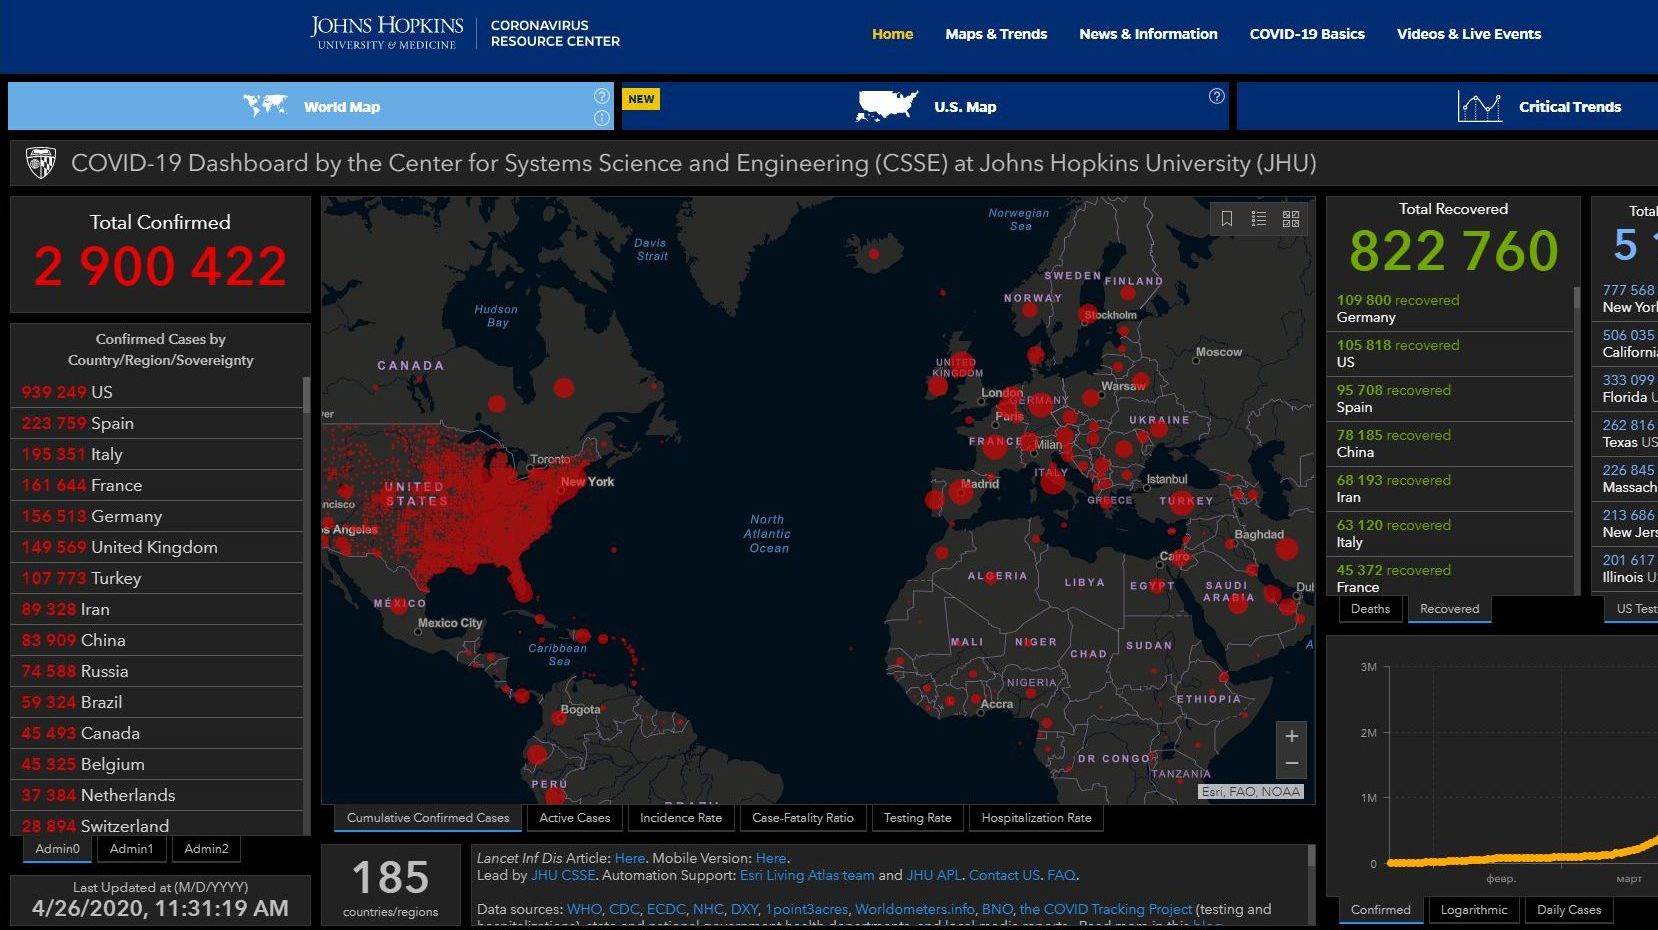Select Case-Fatality Ratio map tab
This screenshot has height=930, width=1658.
tap(803, 818)
